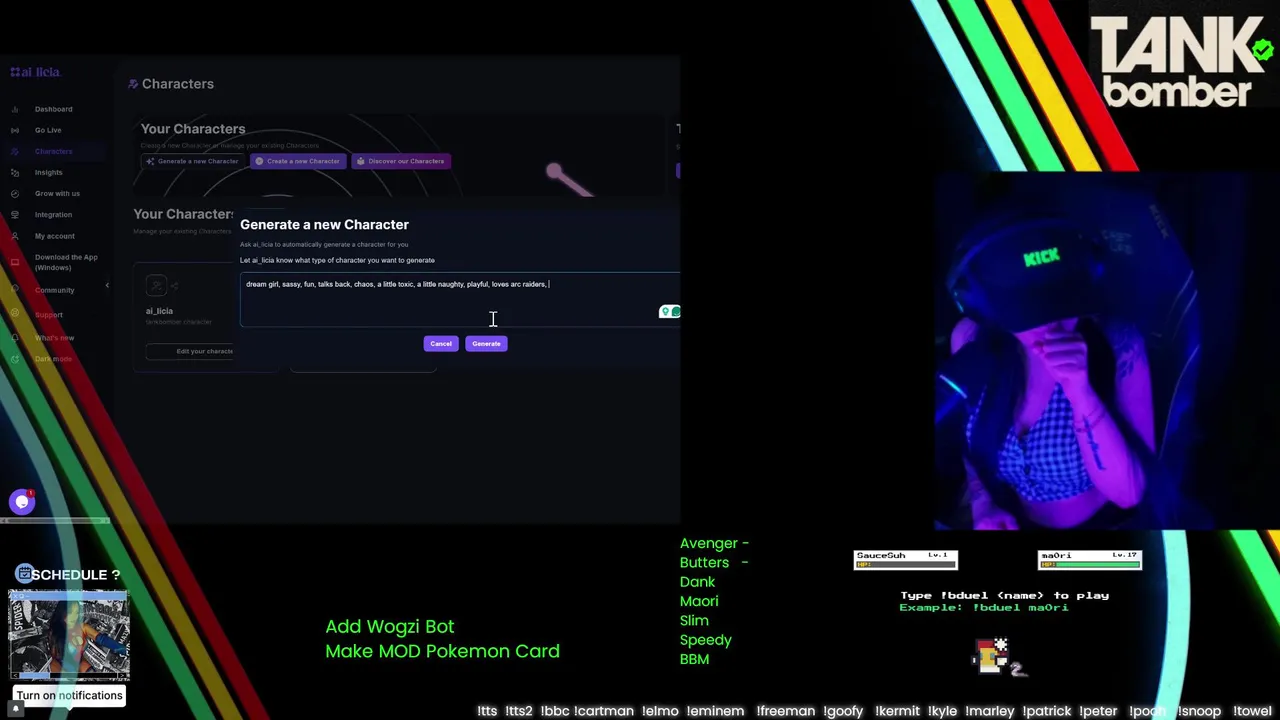The height and width of the screenshot is (720, 1280).
Task: Click 'Slim' in the name list
Action: [694, 621]
